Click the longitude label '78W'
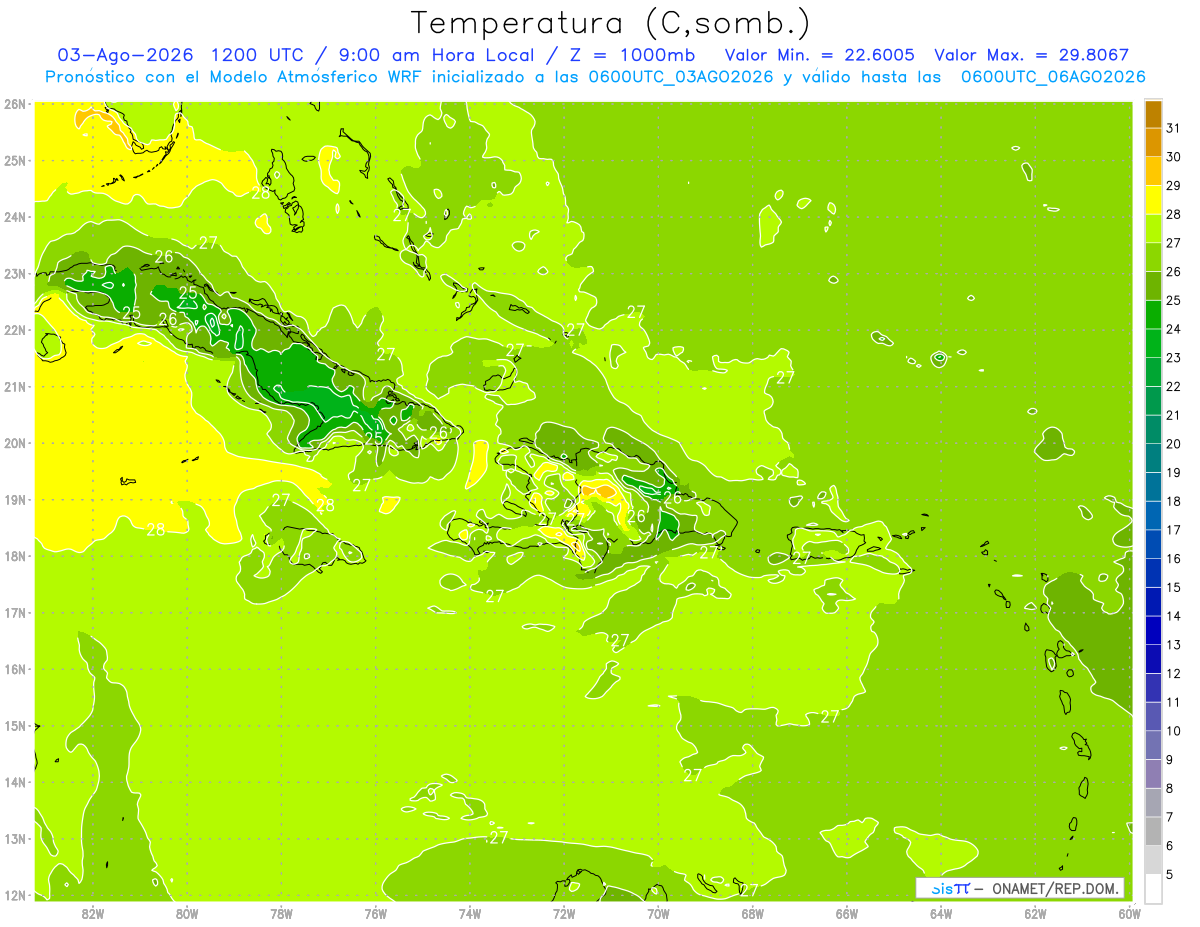1200x927 pixels. pyautogui.click(x=281, y=913)
